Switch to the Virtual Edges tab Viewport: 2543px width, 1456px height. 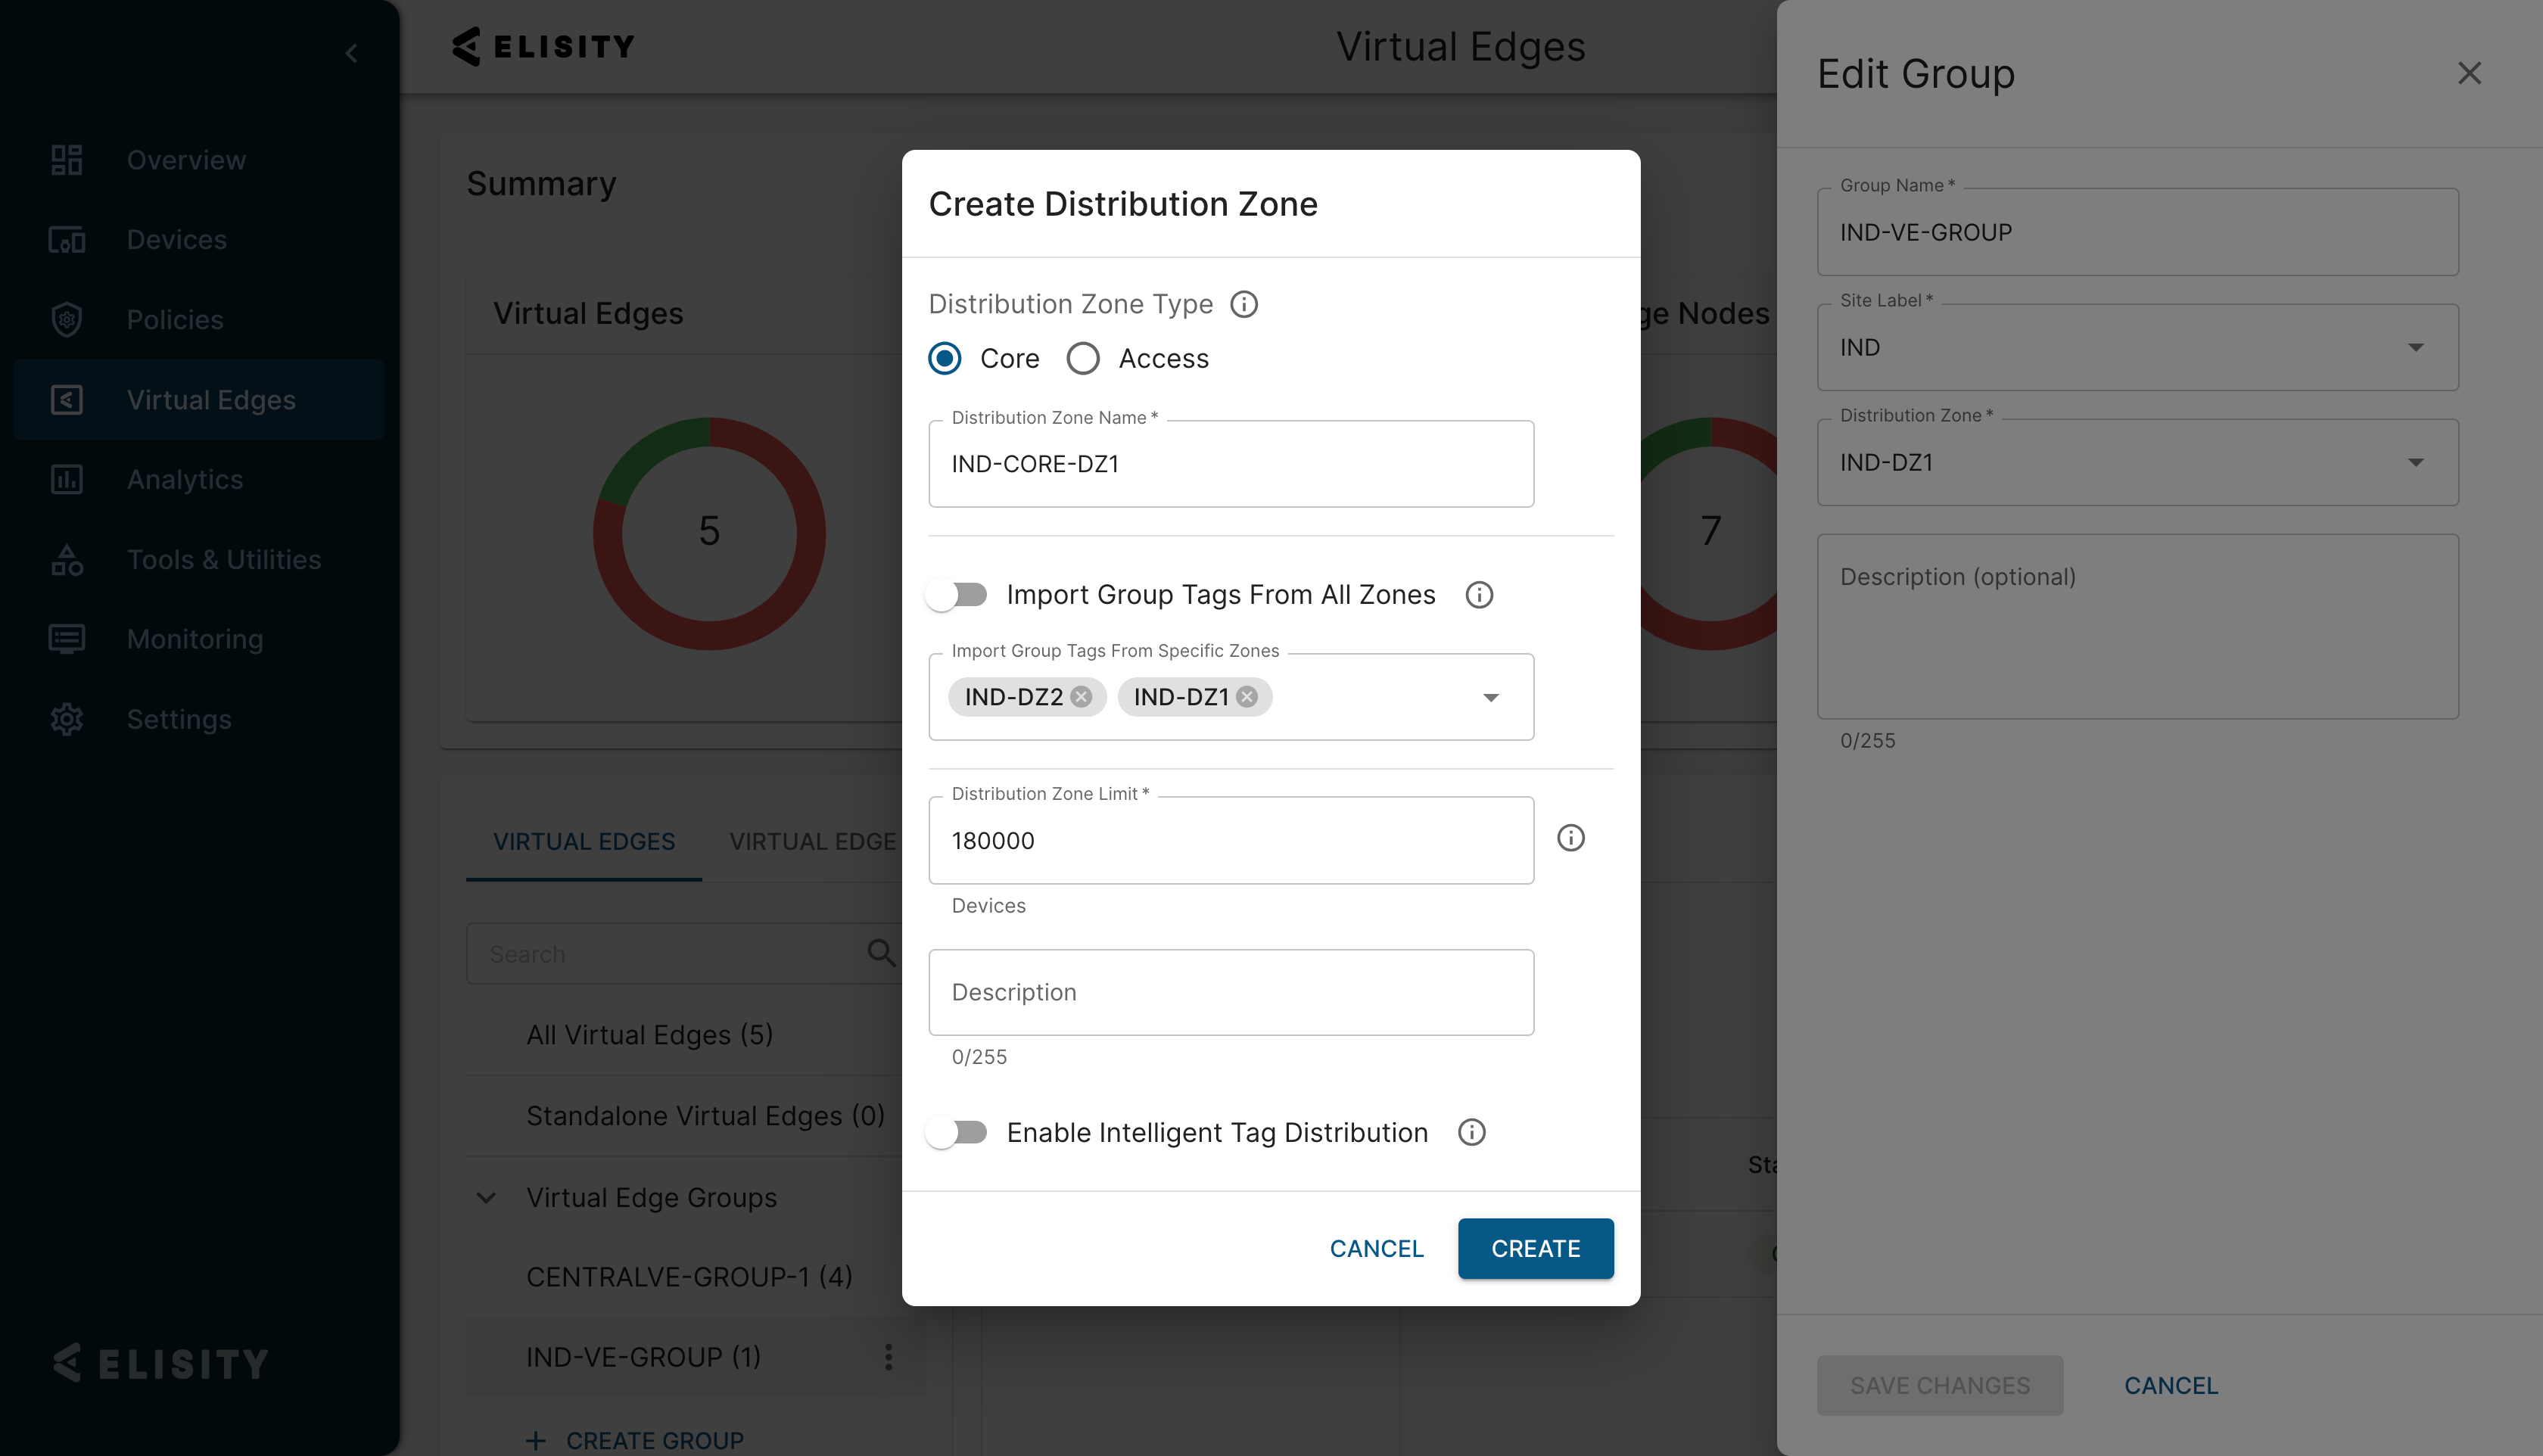click(x=584, y=841)
